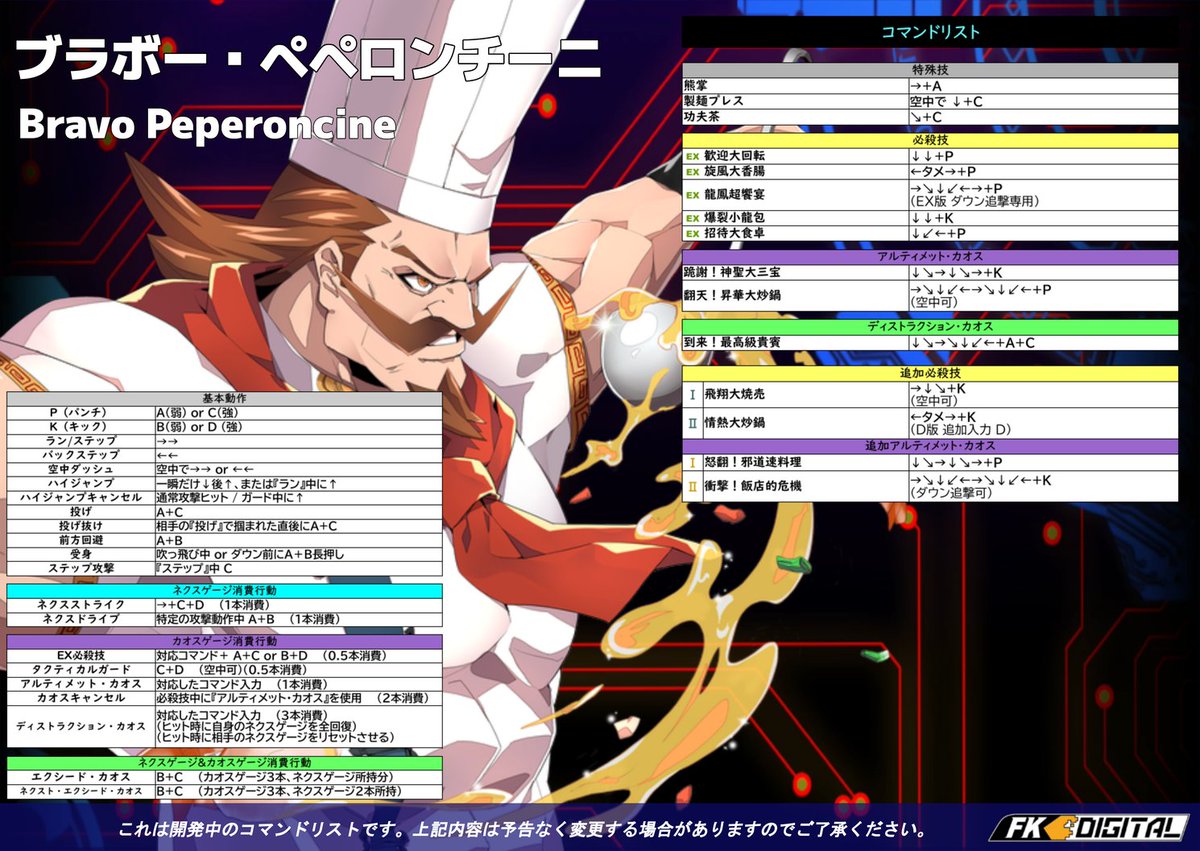
Task: Select the yellow 必殺技 section header
Action: tap(930, 140)
